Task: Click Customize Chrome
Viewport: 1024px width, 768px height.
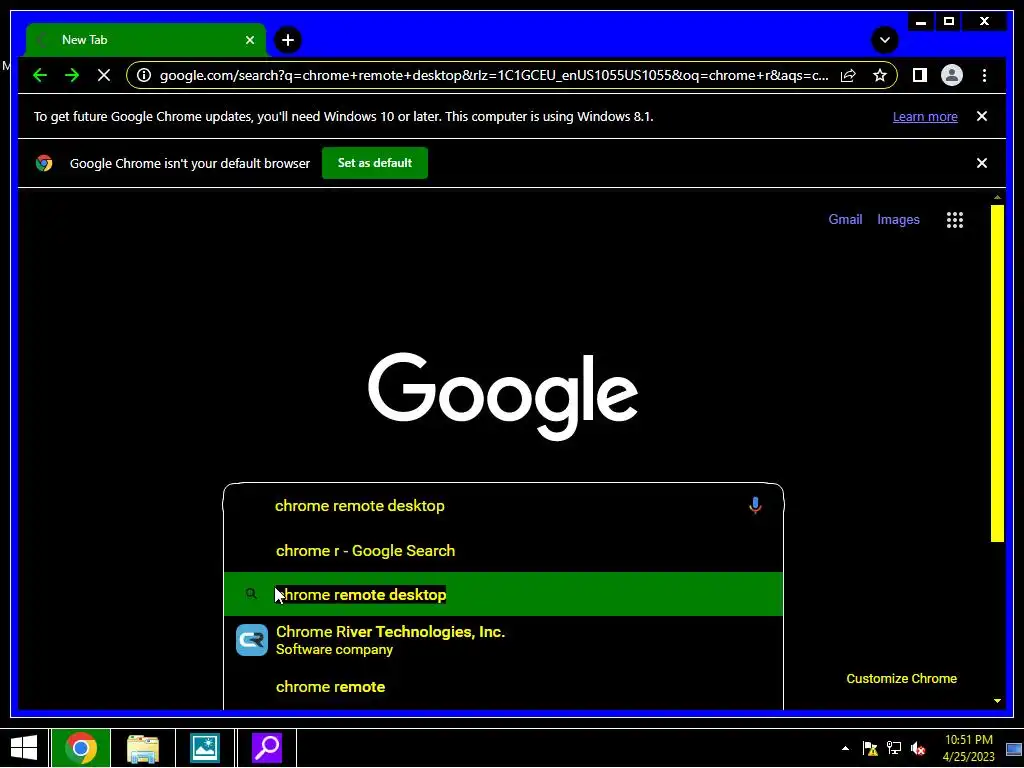Action: click(x=901, y=679)
